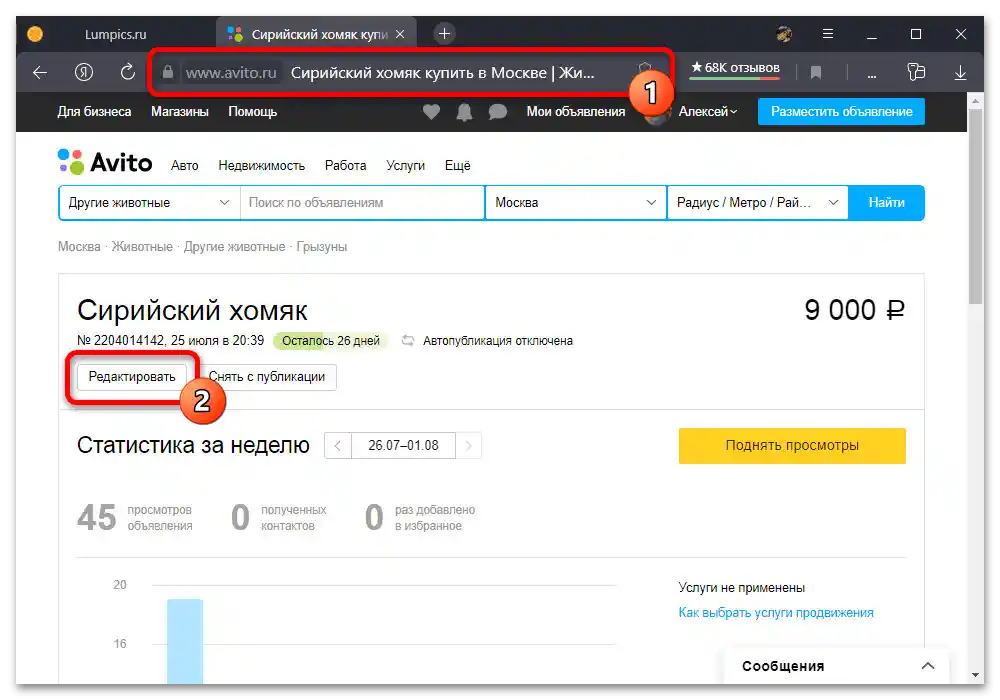
Task: Open Ещё categories menu
Action: tap(457, 166)
